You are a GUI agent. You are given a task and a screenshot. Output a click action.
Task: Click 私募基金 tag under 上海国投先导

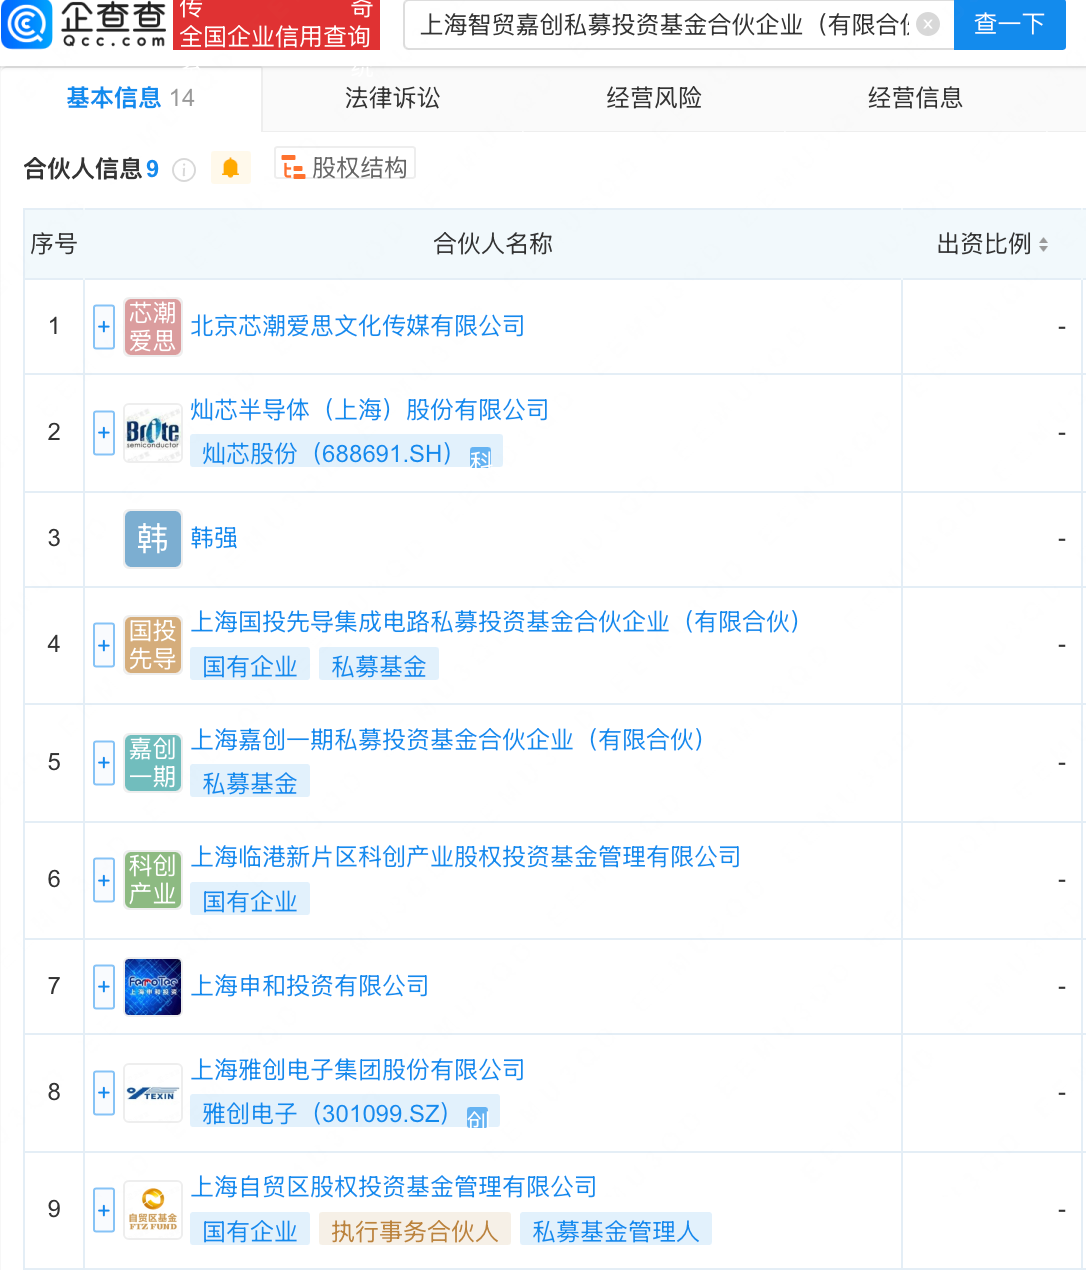tap(379, 666)
